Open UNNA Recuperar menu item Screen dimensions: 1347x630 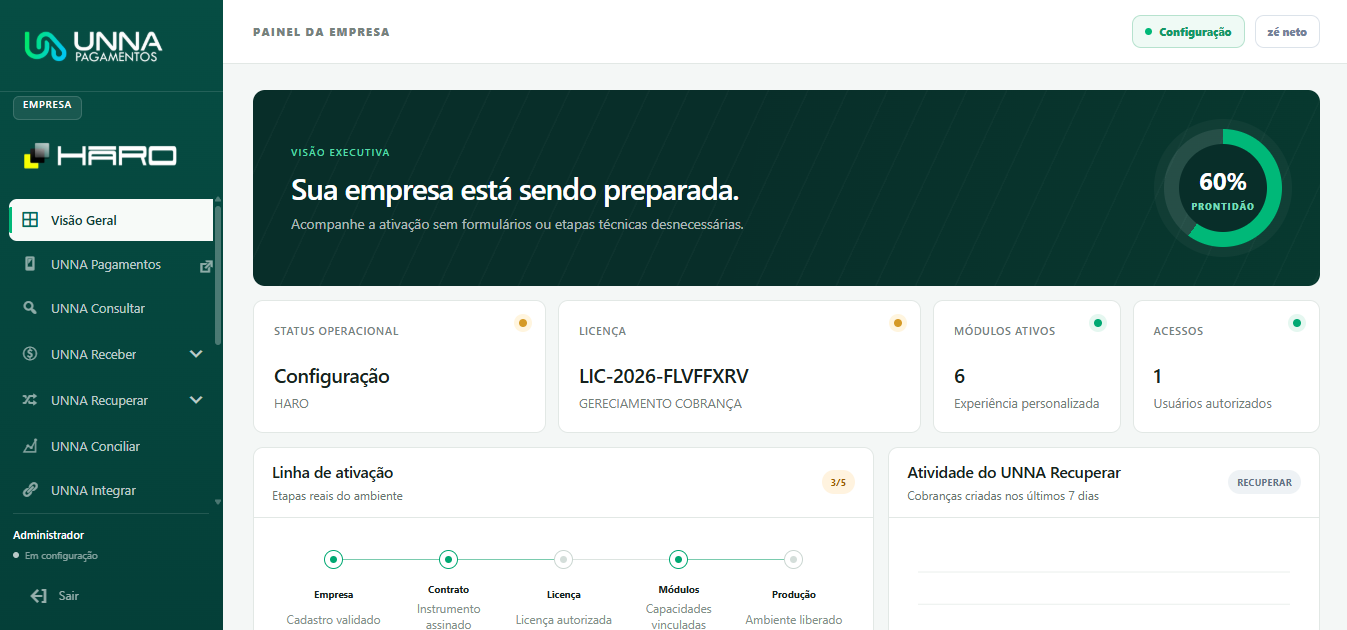pos(111,400)
